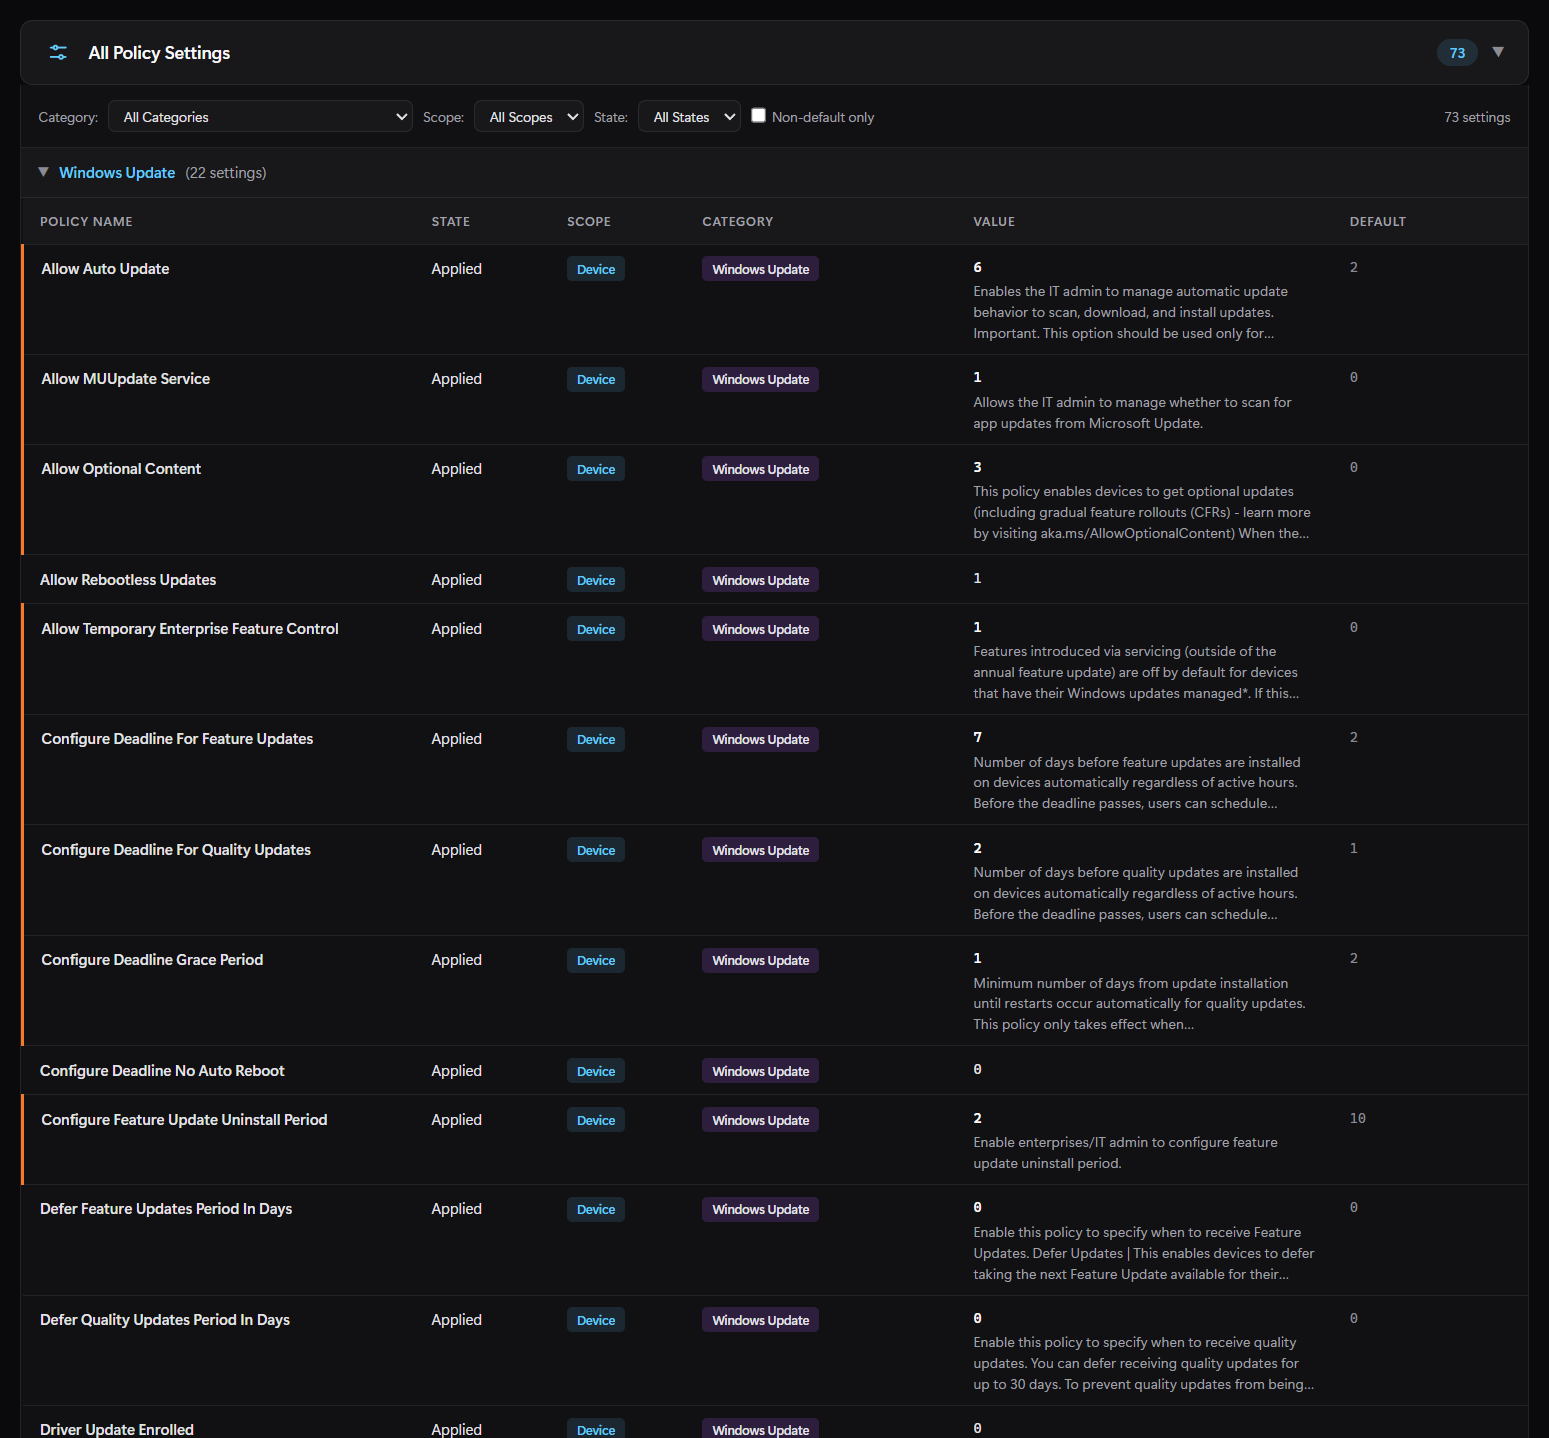Open the All Categories dropdown

(260, 117)
